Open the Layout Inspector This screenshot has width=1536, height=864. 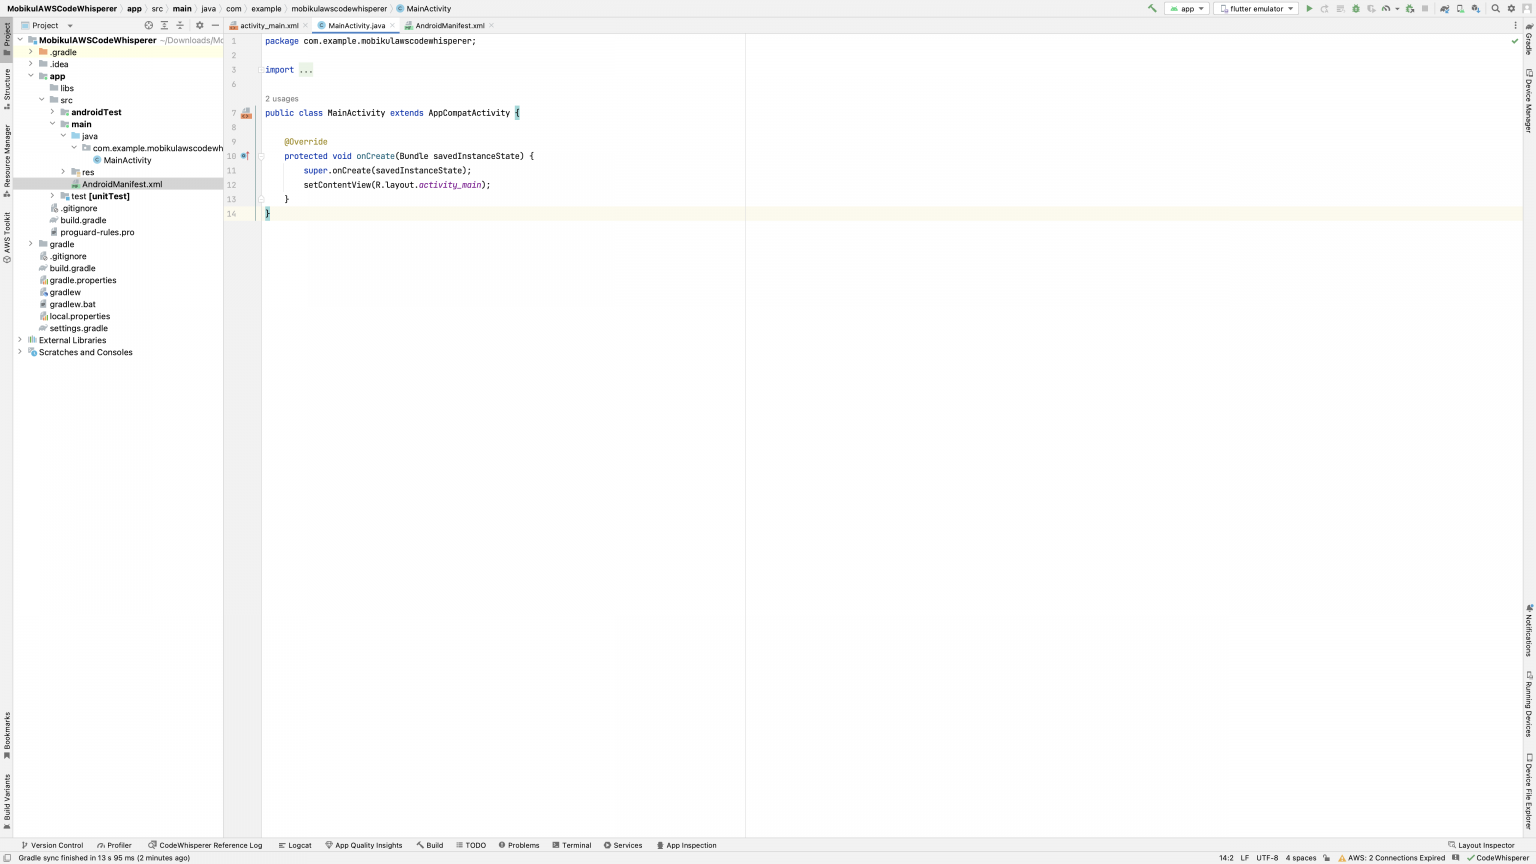tap(1481, 845)
